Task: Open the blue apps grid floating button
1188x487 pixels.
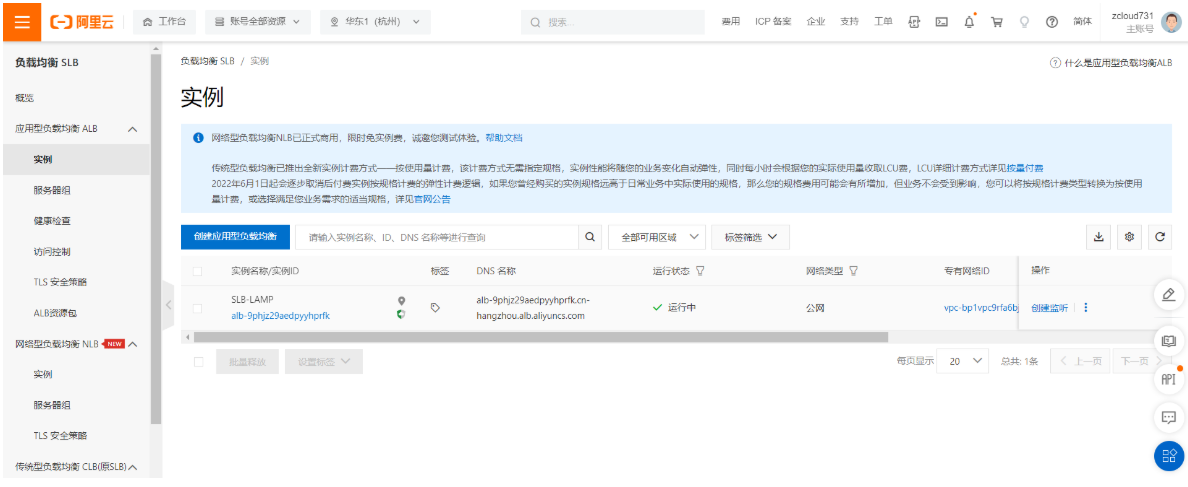Action: [x=1168, y=455]
